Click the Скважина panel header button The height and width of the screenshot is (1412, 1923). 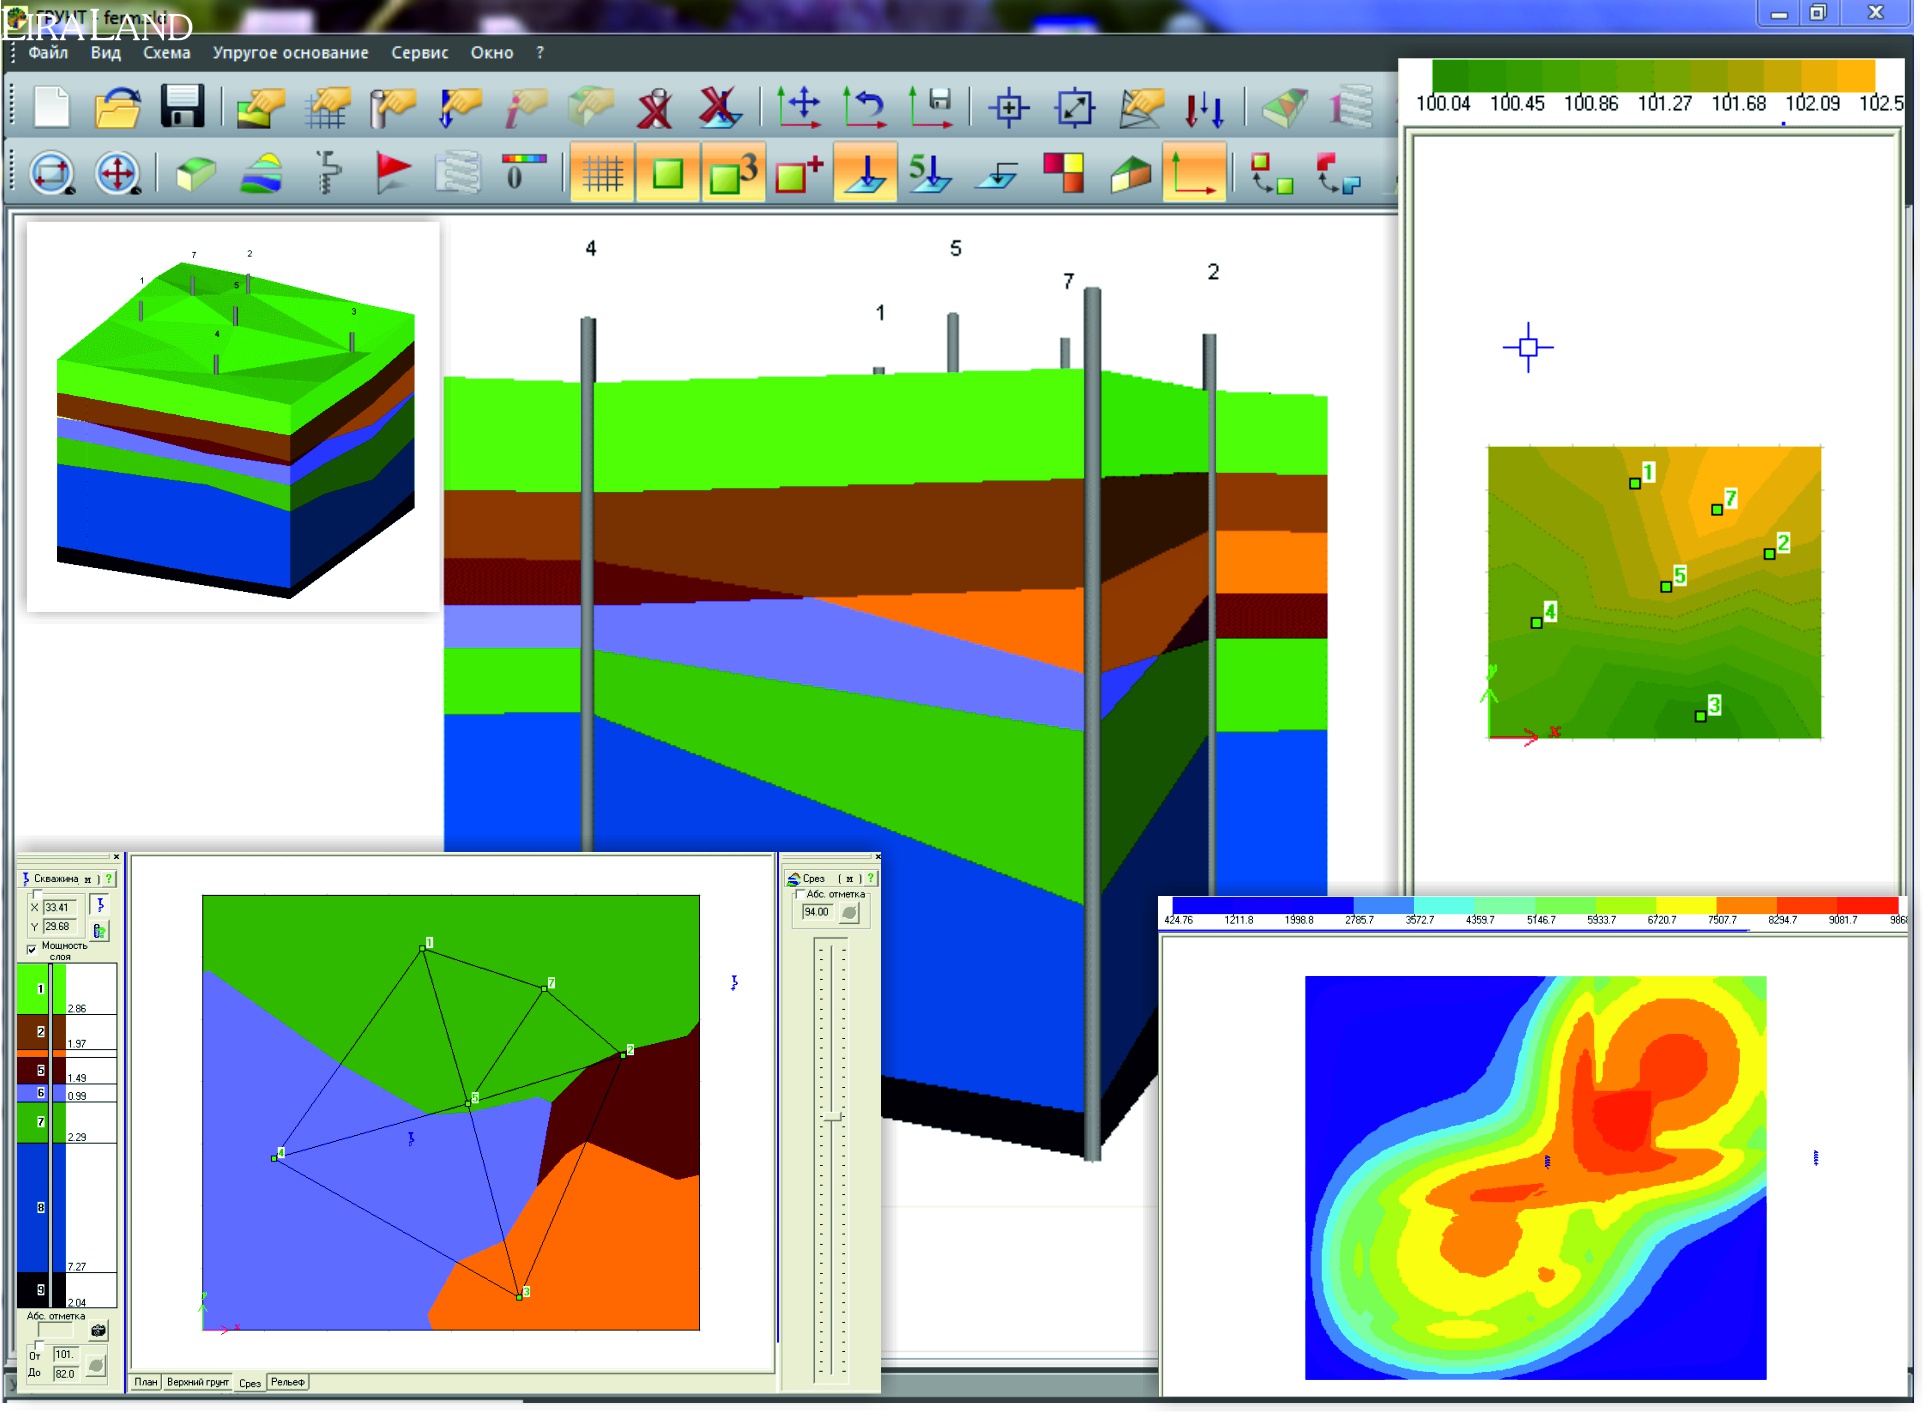[56, 879]
